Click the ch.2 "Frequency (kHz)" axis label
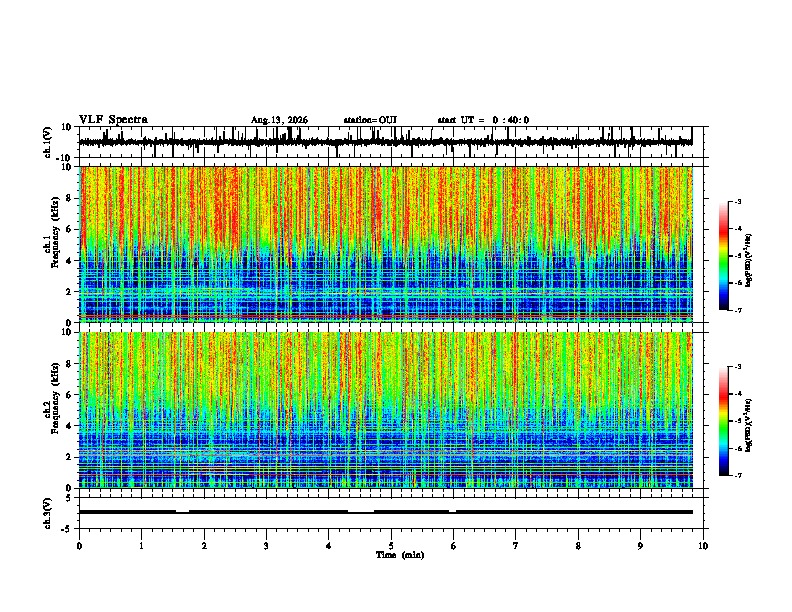 (x=55, y=398)
